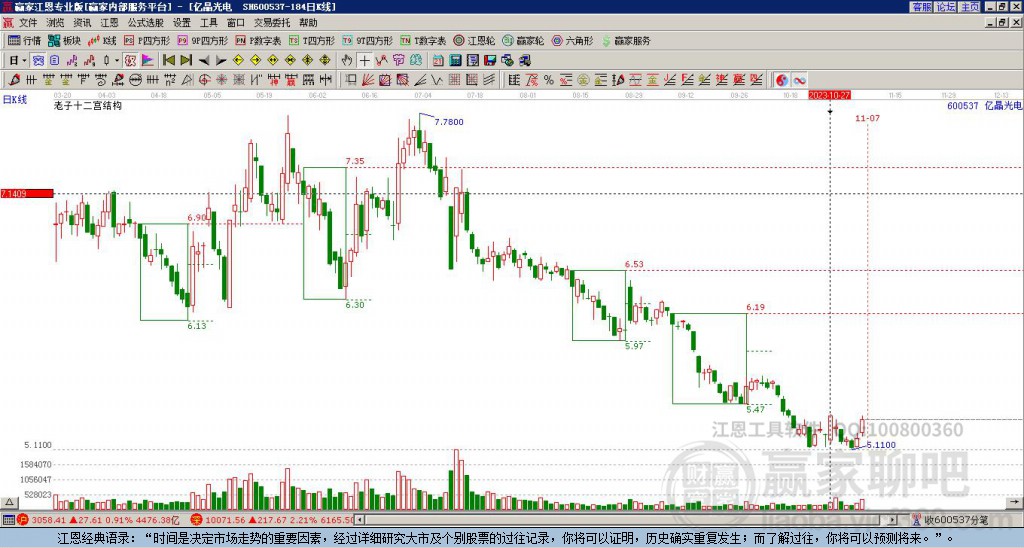
Task: Expand the 日 period dropdown
Action: click(x=25, y=61)
